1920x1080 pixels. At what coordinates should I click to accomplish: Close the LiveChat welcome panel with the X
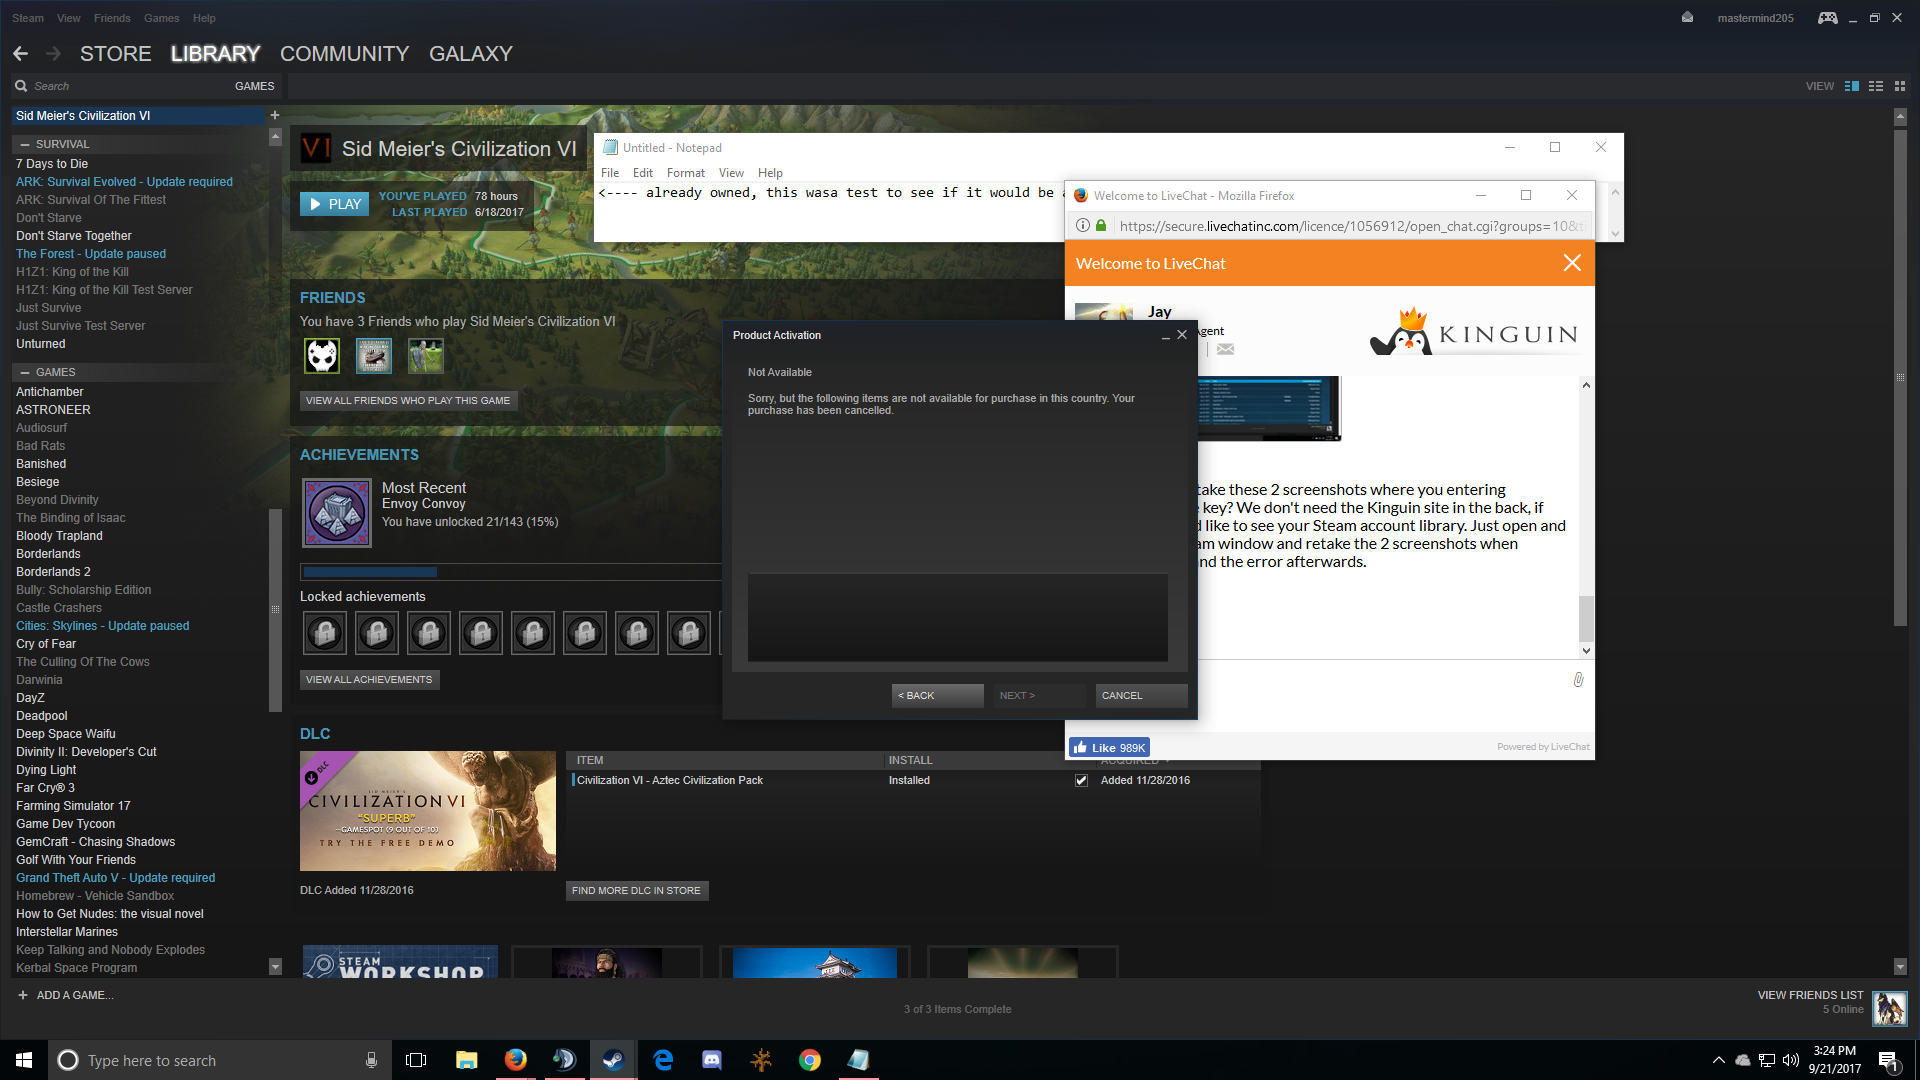[1572, 263]
